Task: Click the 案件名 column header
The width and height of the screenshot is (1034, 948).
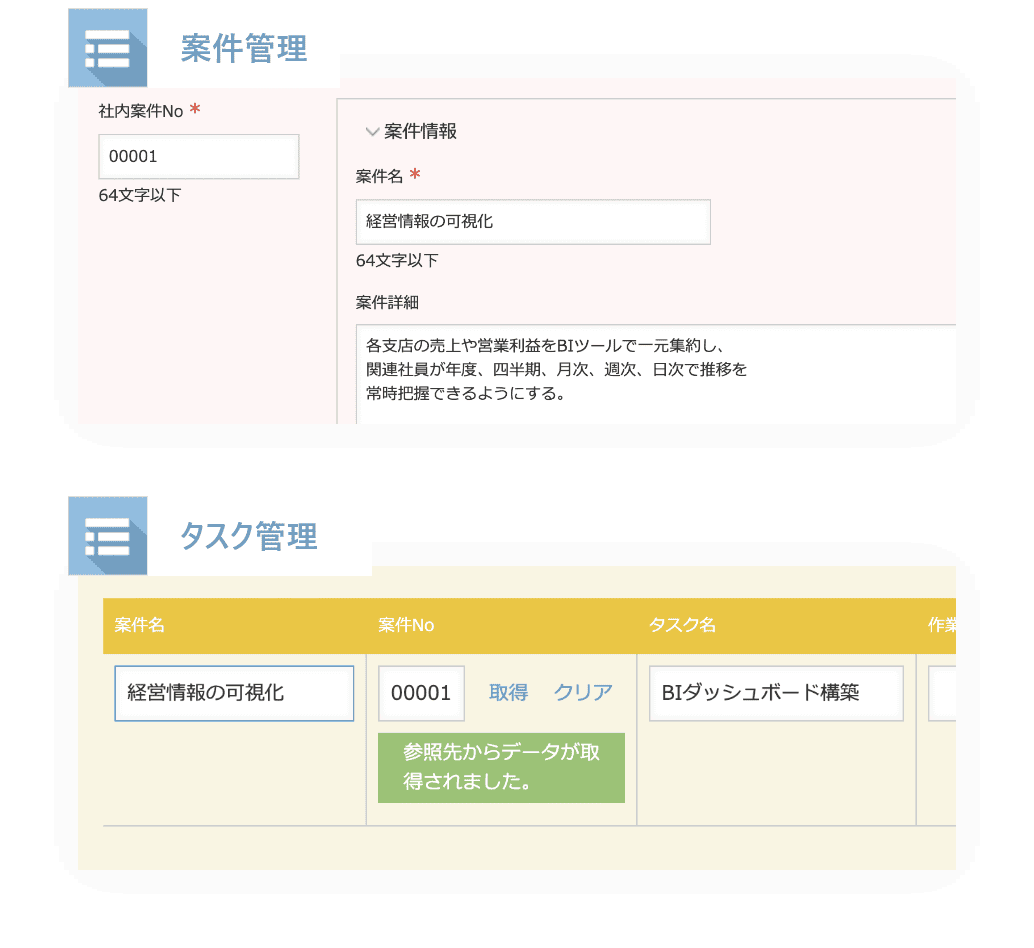Action: click(x=140, y=626)
